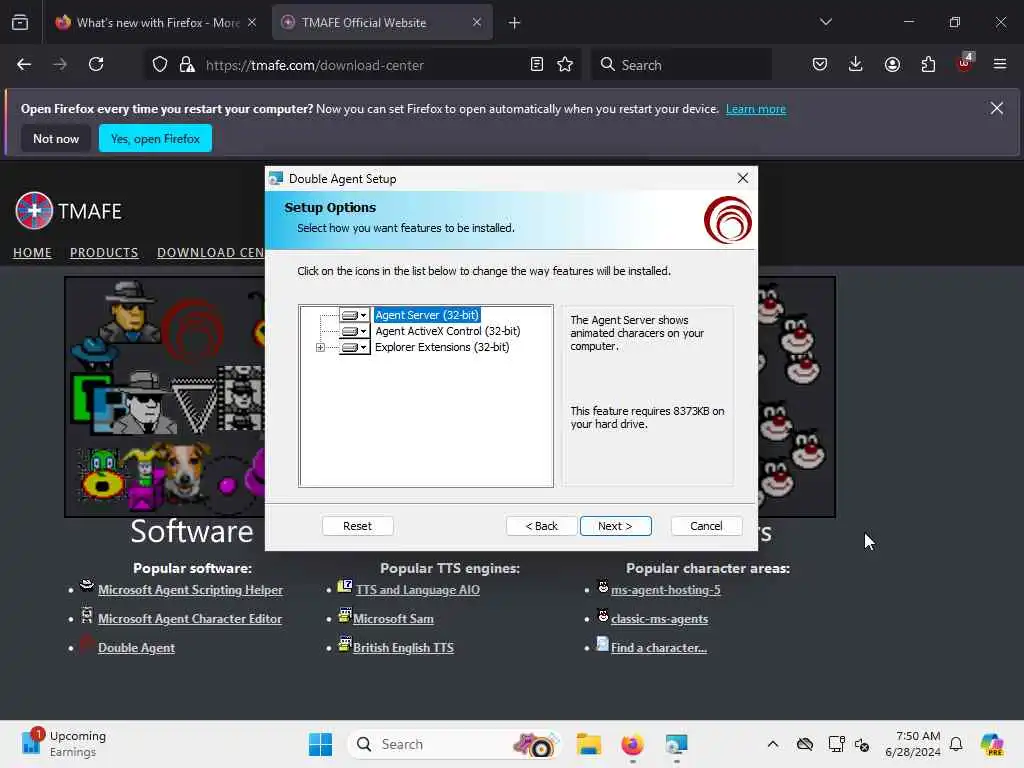1024x768 pixels.
Task: Cancel the Double Agent Setup
Action: tap(706, 526)
